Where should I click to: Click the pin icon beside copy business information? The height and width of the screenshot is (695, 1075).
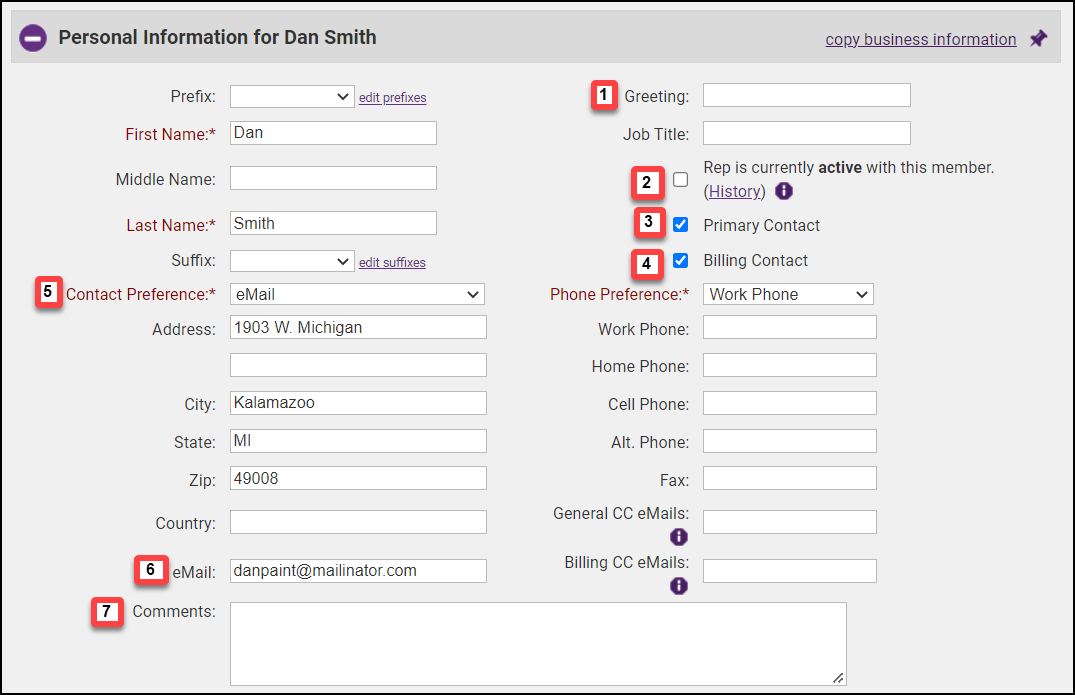point(1039,39)
